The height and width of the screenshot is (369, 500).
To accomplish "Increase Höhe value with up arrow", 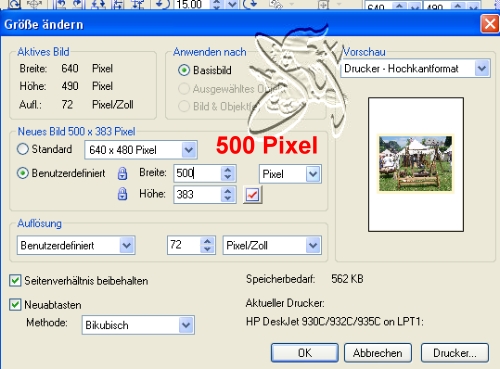I will (x=228, y=191).
